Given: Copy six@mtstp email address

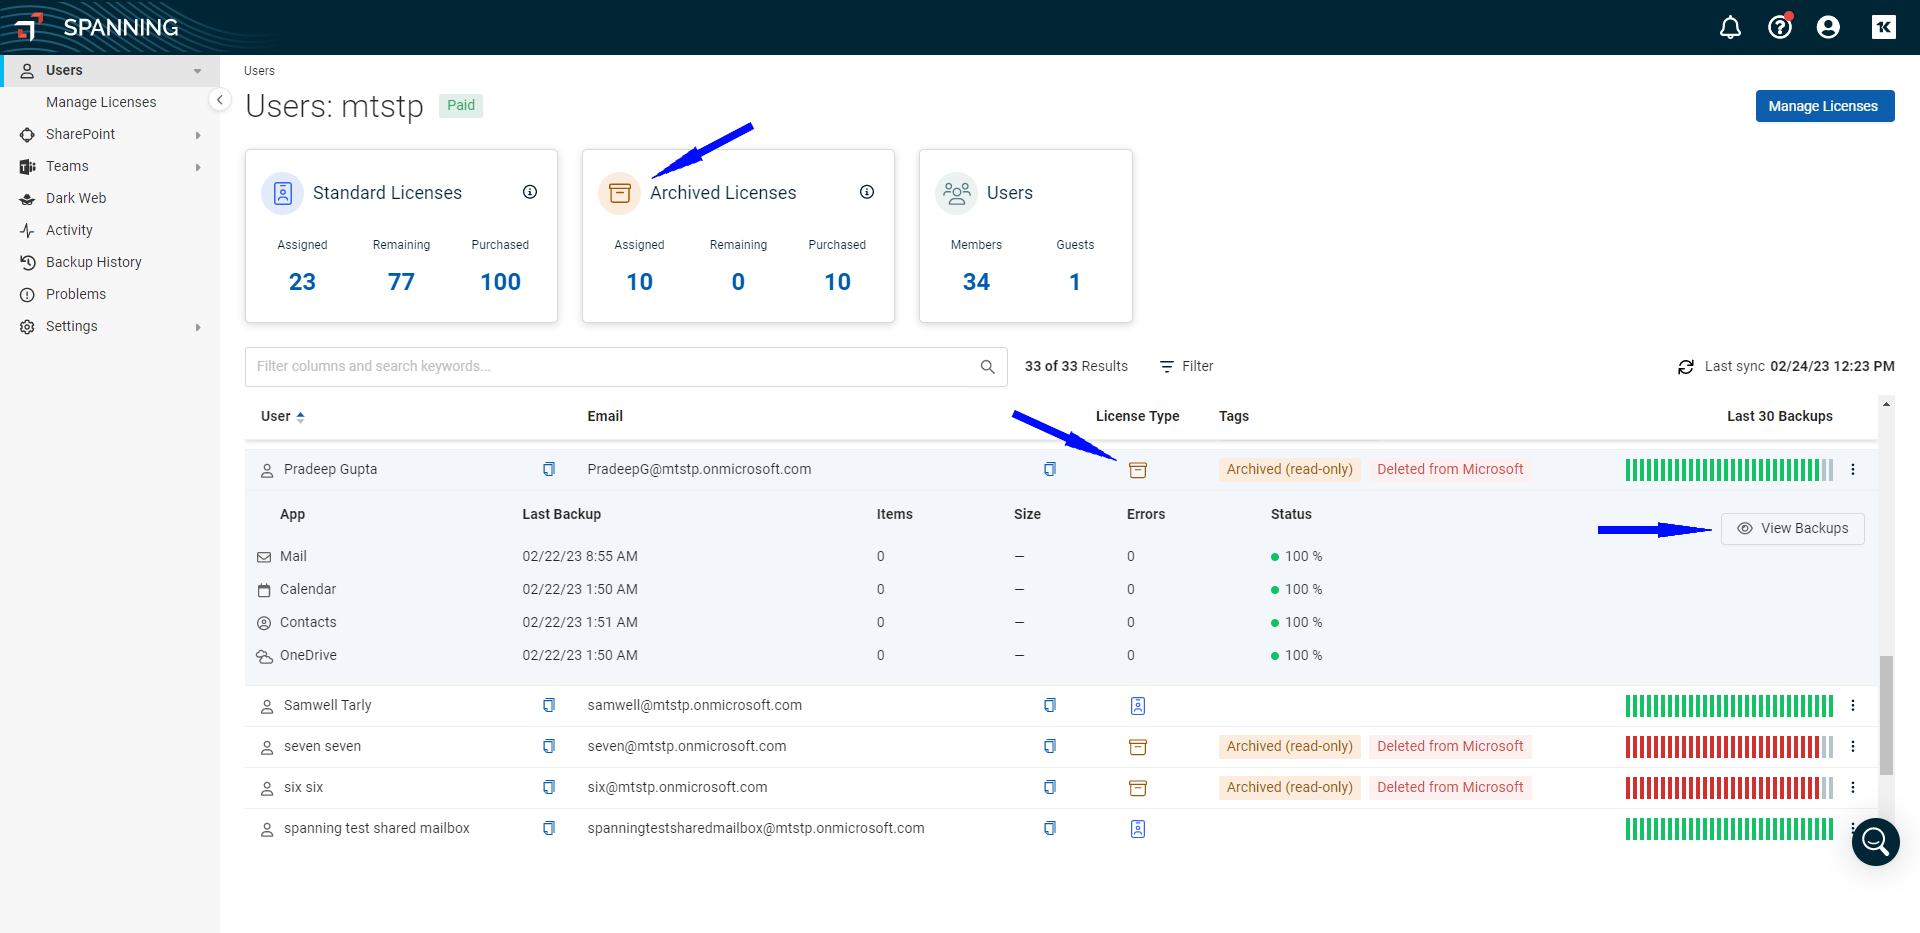Looking at the screenshot, I should (x=1050, y=787).
